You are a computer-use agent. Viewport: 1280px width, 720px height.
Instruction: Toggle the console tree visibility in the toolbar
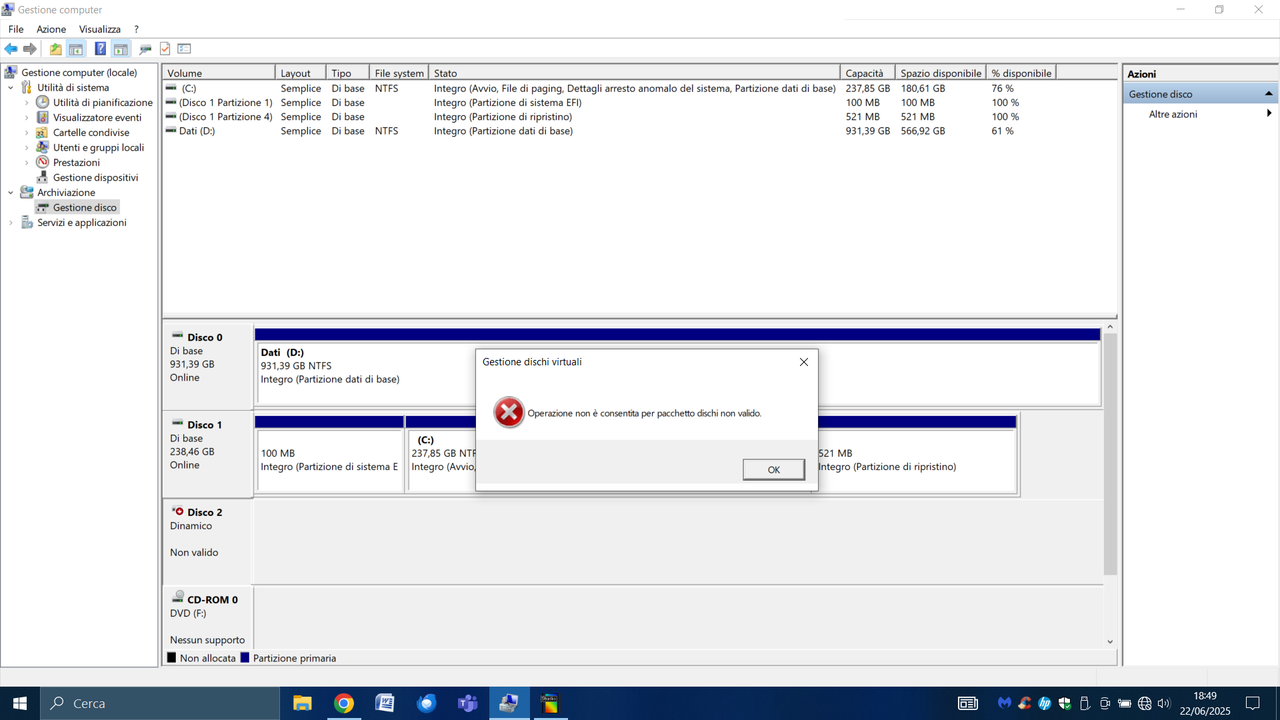point(75,48)
